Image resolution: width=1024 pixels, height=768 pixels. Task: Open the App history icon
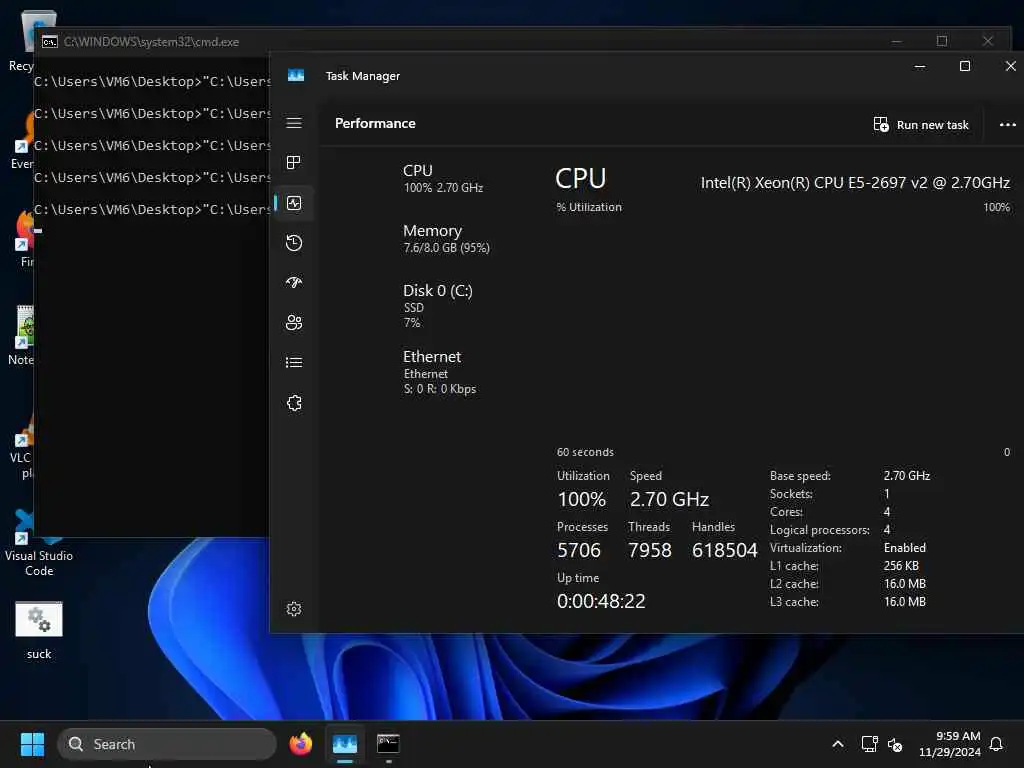[294, 243]
